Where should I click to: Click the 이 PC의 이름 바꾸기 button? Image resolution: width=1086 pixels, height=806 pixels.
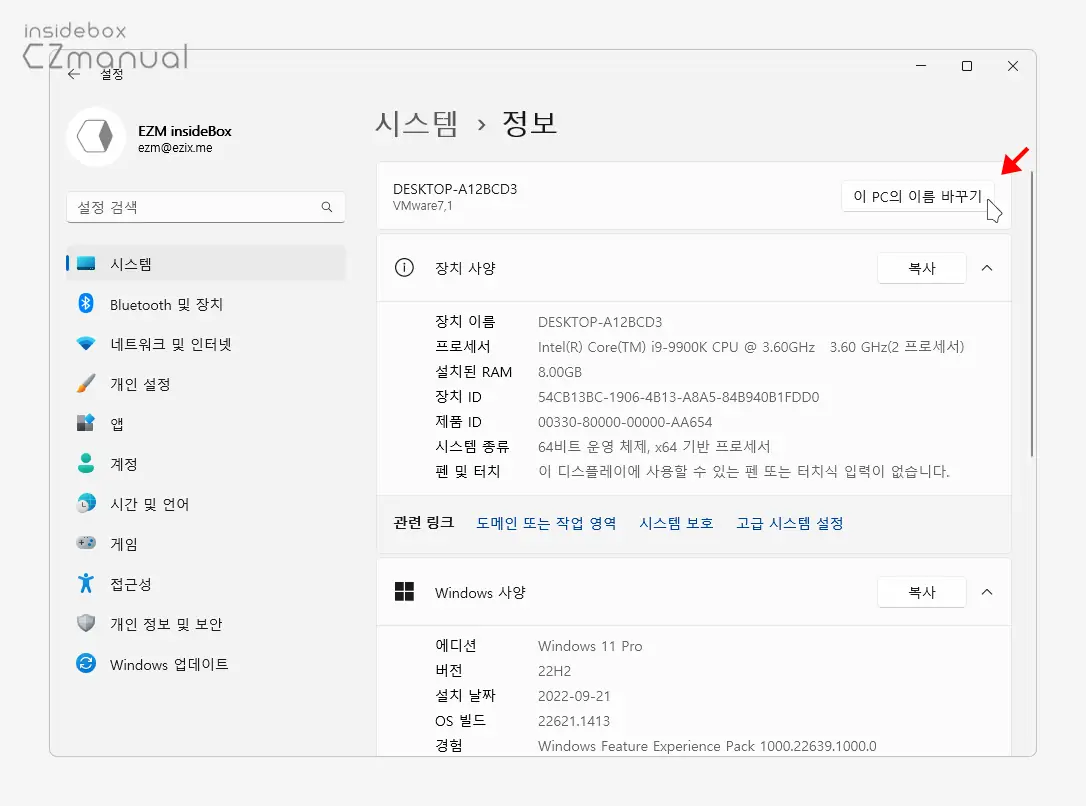917,196
